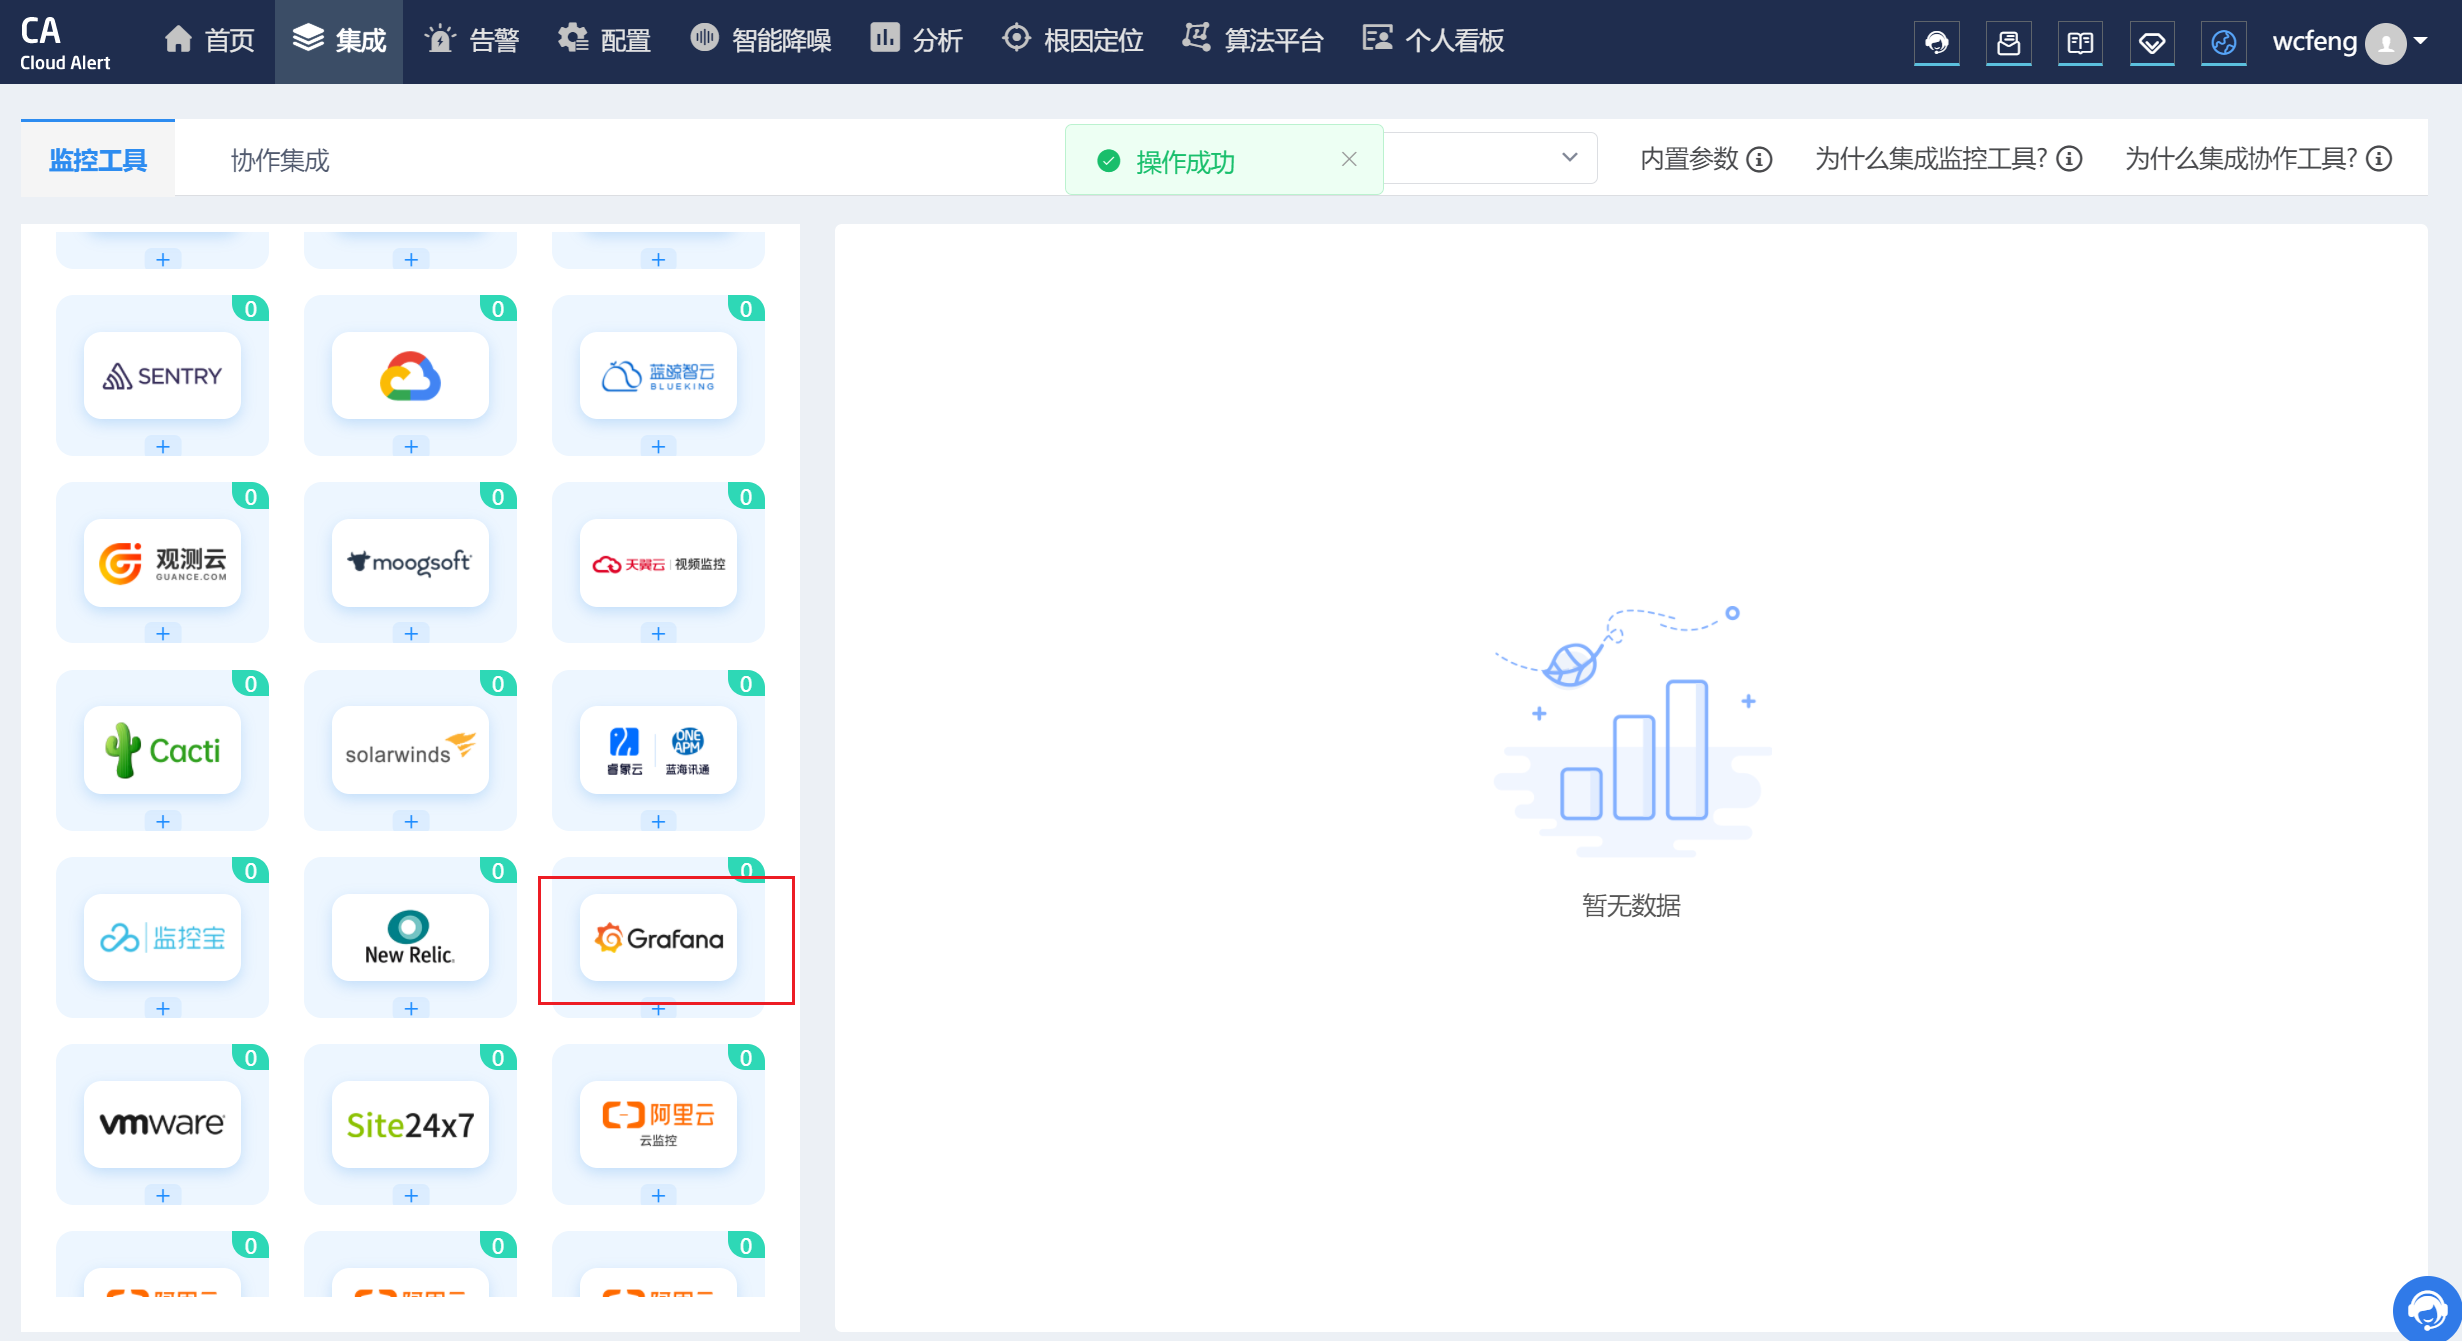This screenshot has width=2462, height=1341.
Task: Add a new New Relic integration with plus
Action: tap(410, 1008)
